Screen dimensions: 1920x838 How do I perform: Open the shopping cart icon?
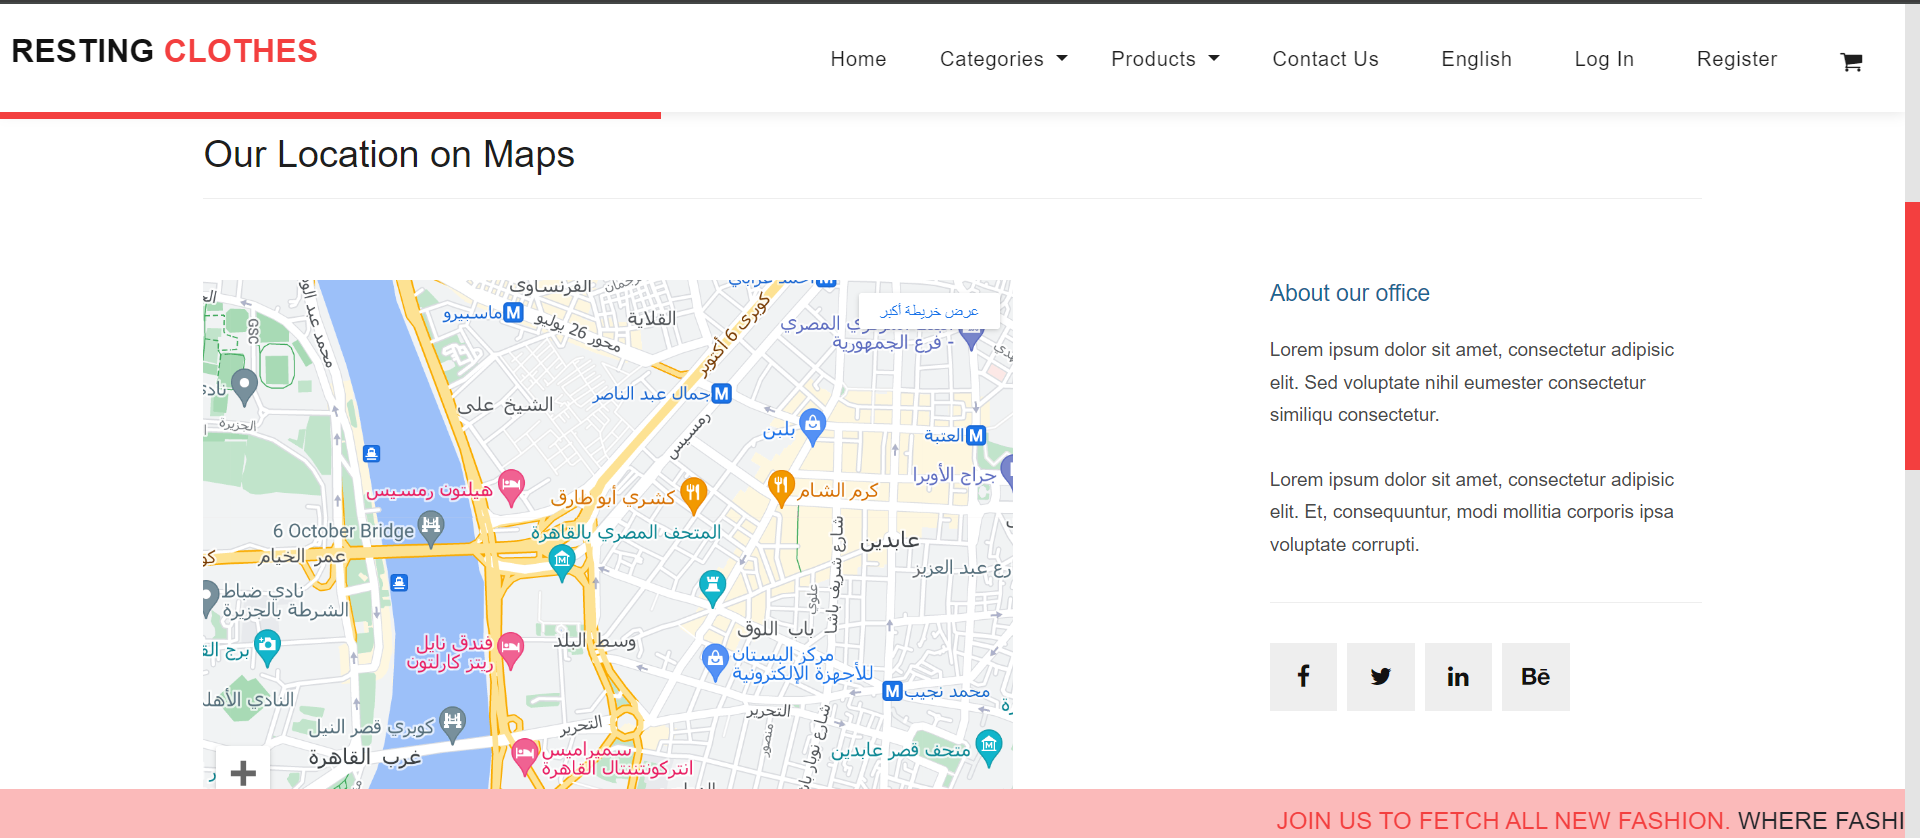click(x=1851, y=62)
